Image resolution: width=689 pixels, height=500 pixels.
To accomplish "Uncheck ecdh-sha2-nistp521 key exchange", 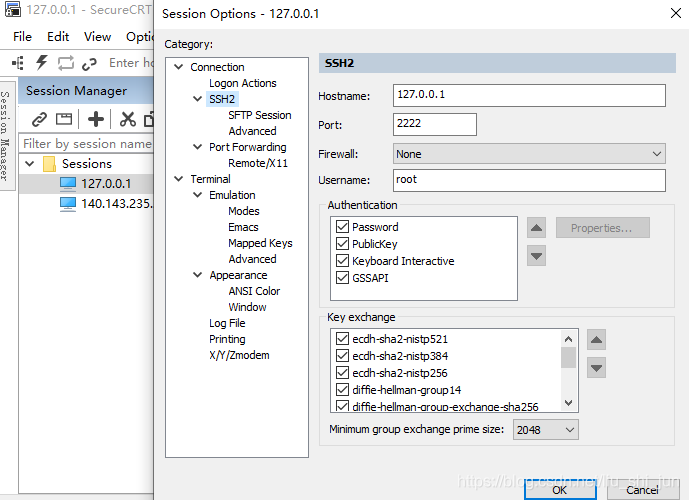I will click(x=342, y=338).
